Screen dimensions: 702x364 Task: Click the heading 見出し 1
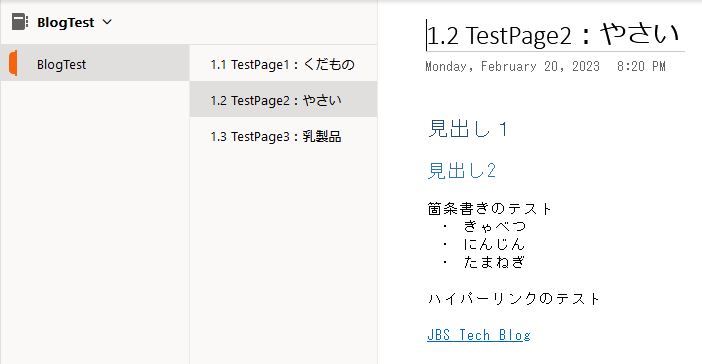[468, 129]
